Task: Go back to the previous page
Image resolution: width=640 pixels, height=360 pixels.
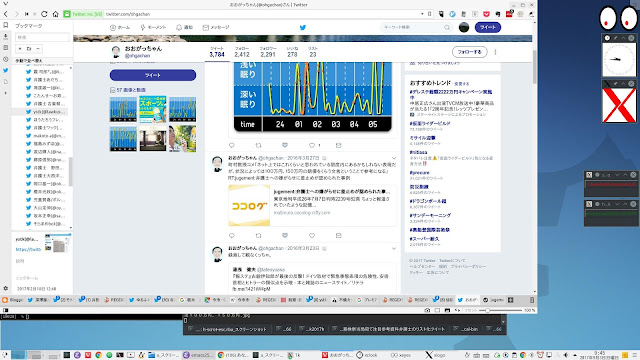Action: (x=6, y=14)
